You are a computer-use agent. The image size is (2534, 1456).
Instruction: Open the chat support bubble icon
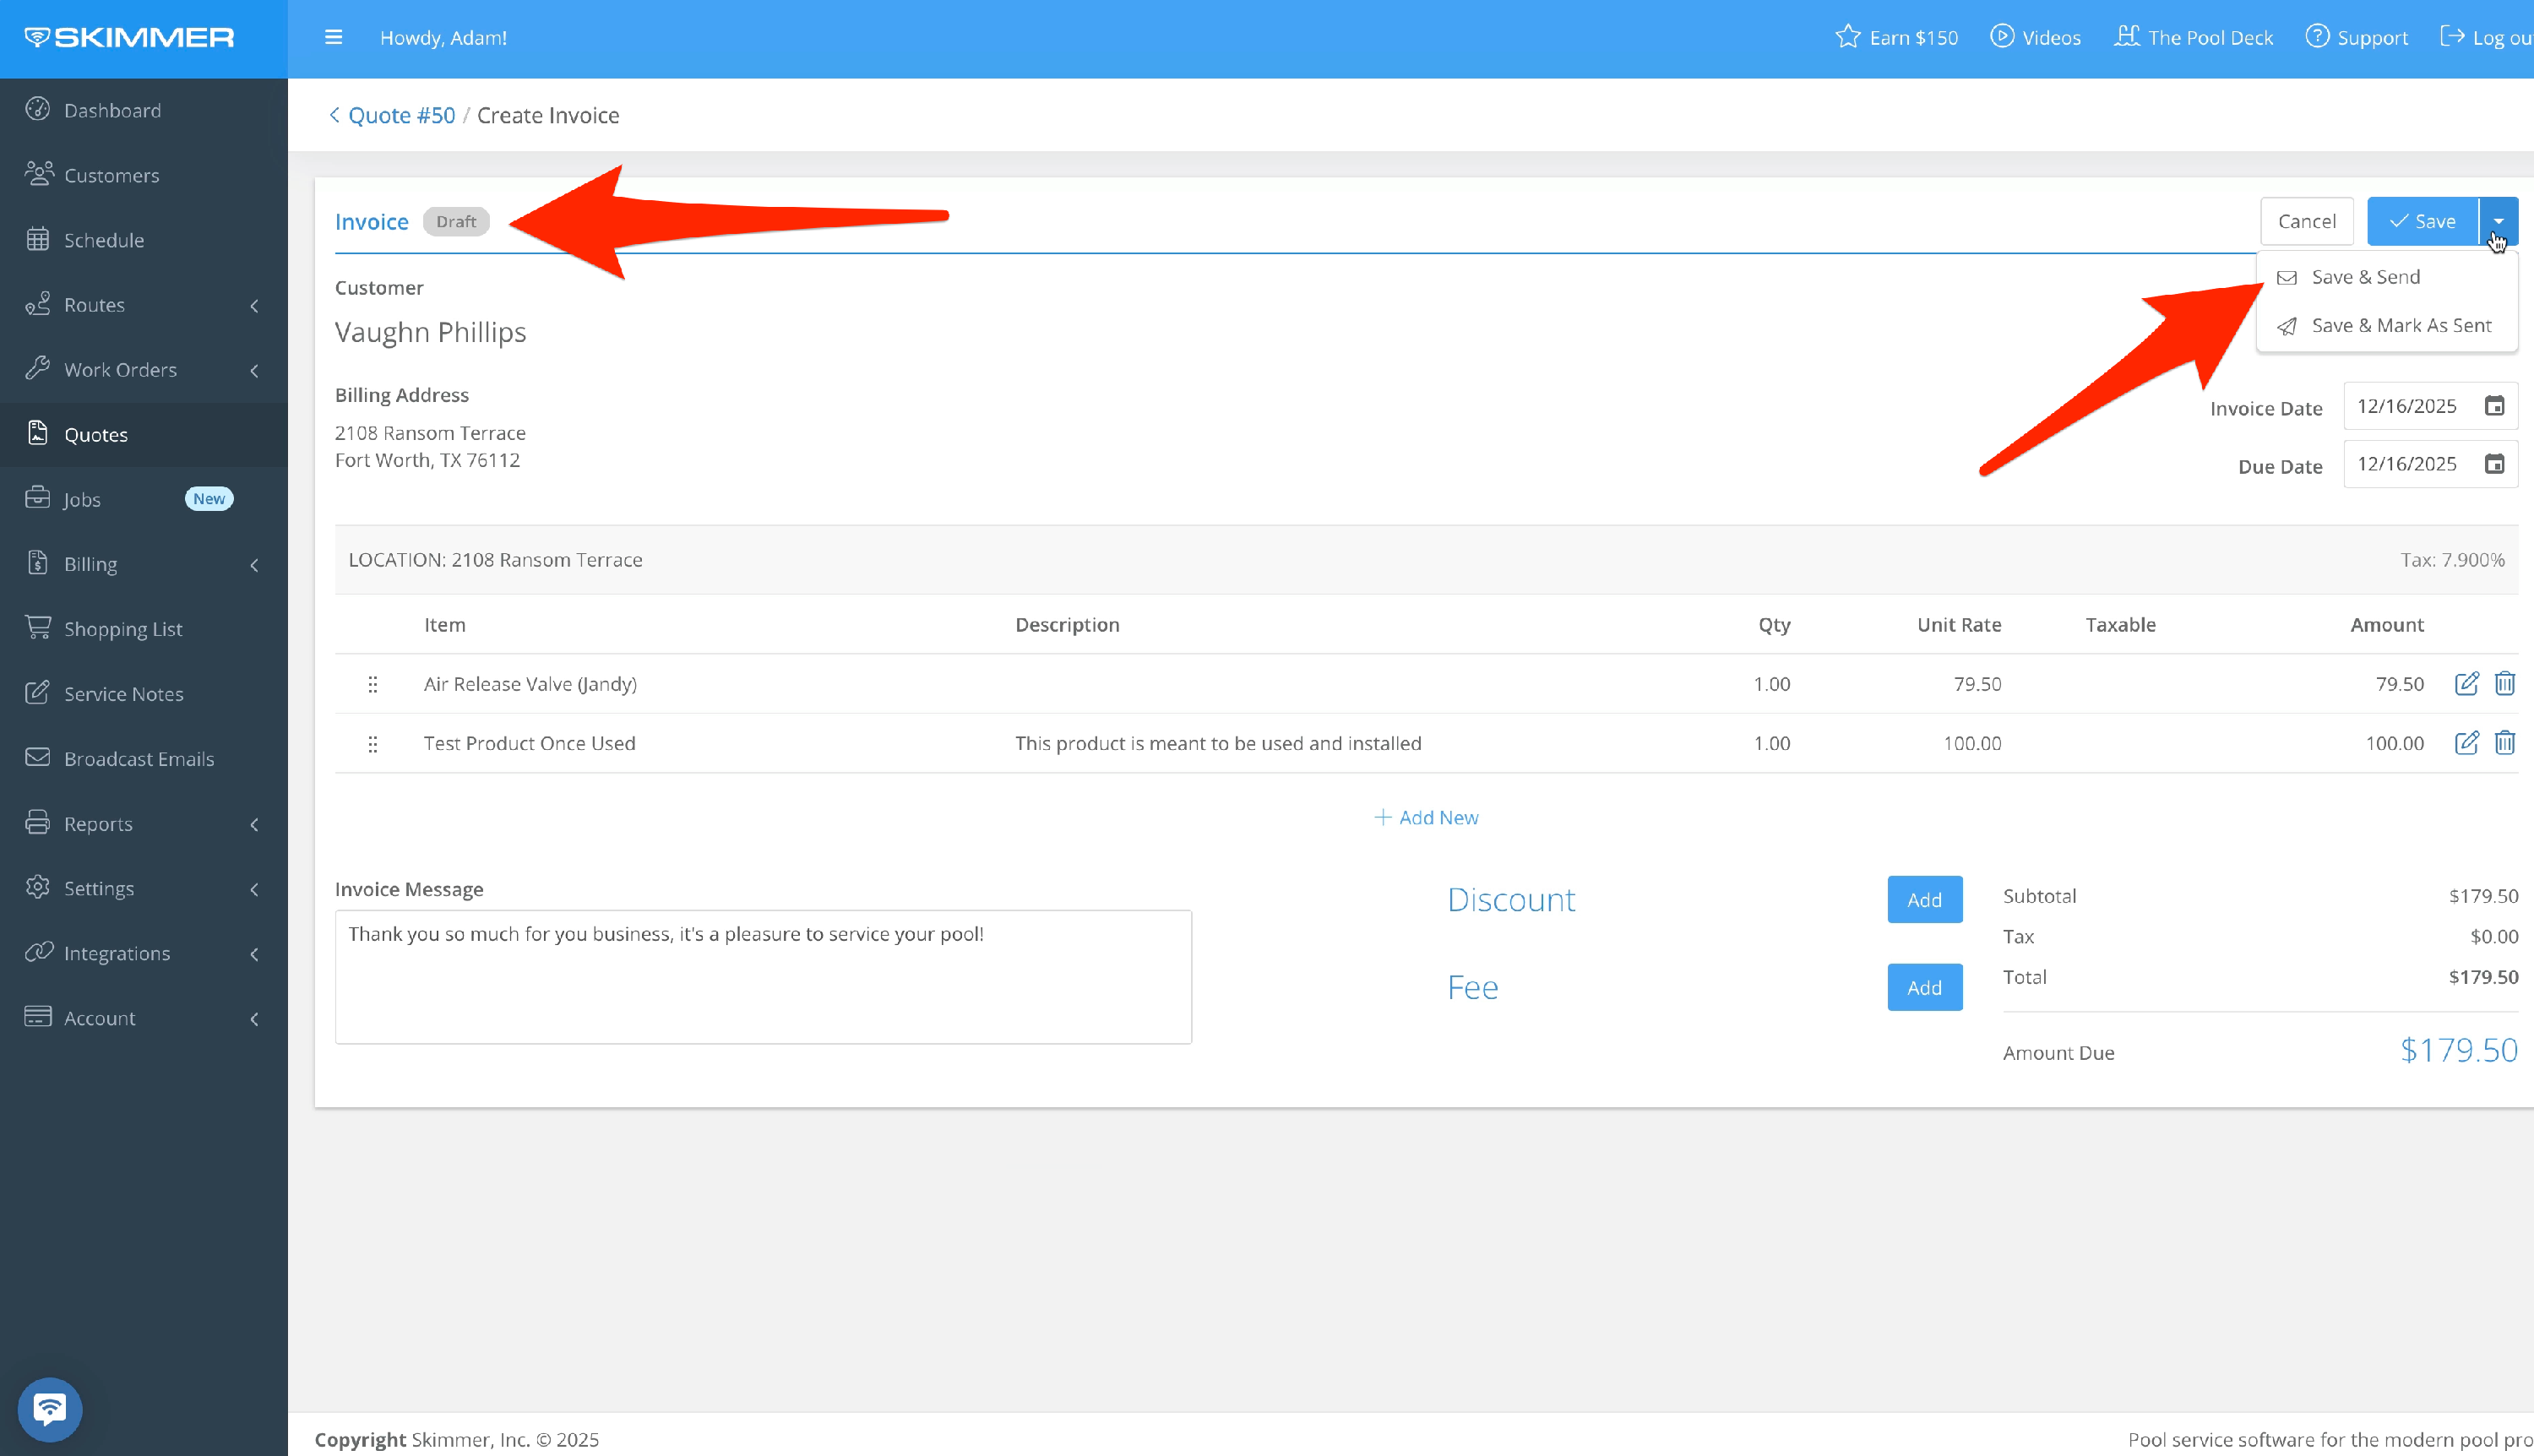[49, 1409]
